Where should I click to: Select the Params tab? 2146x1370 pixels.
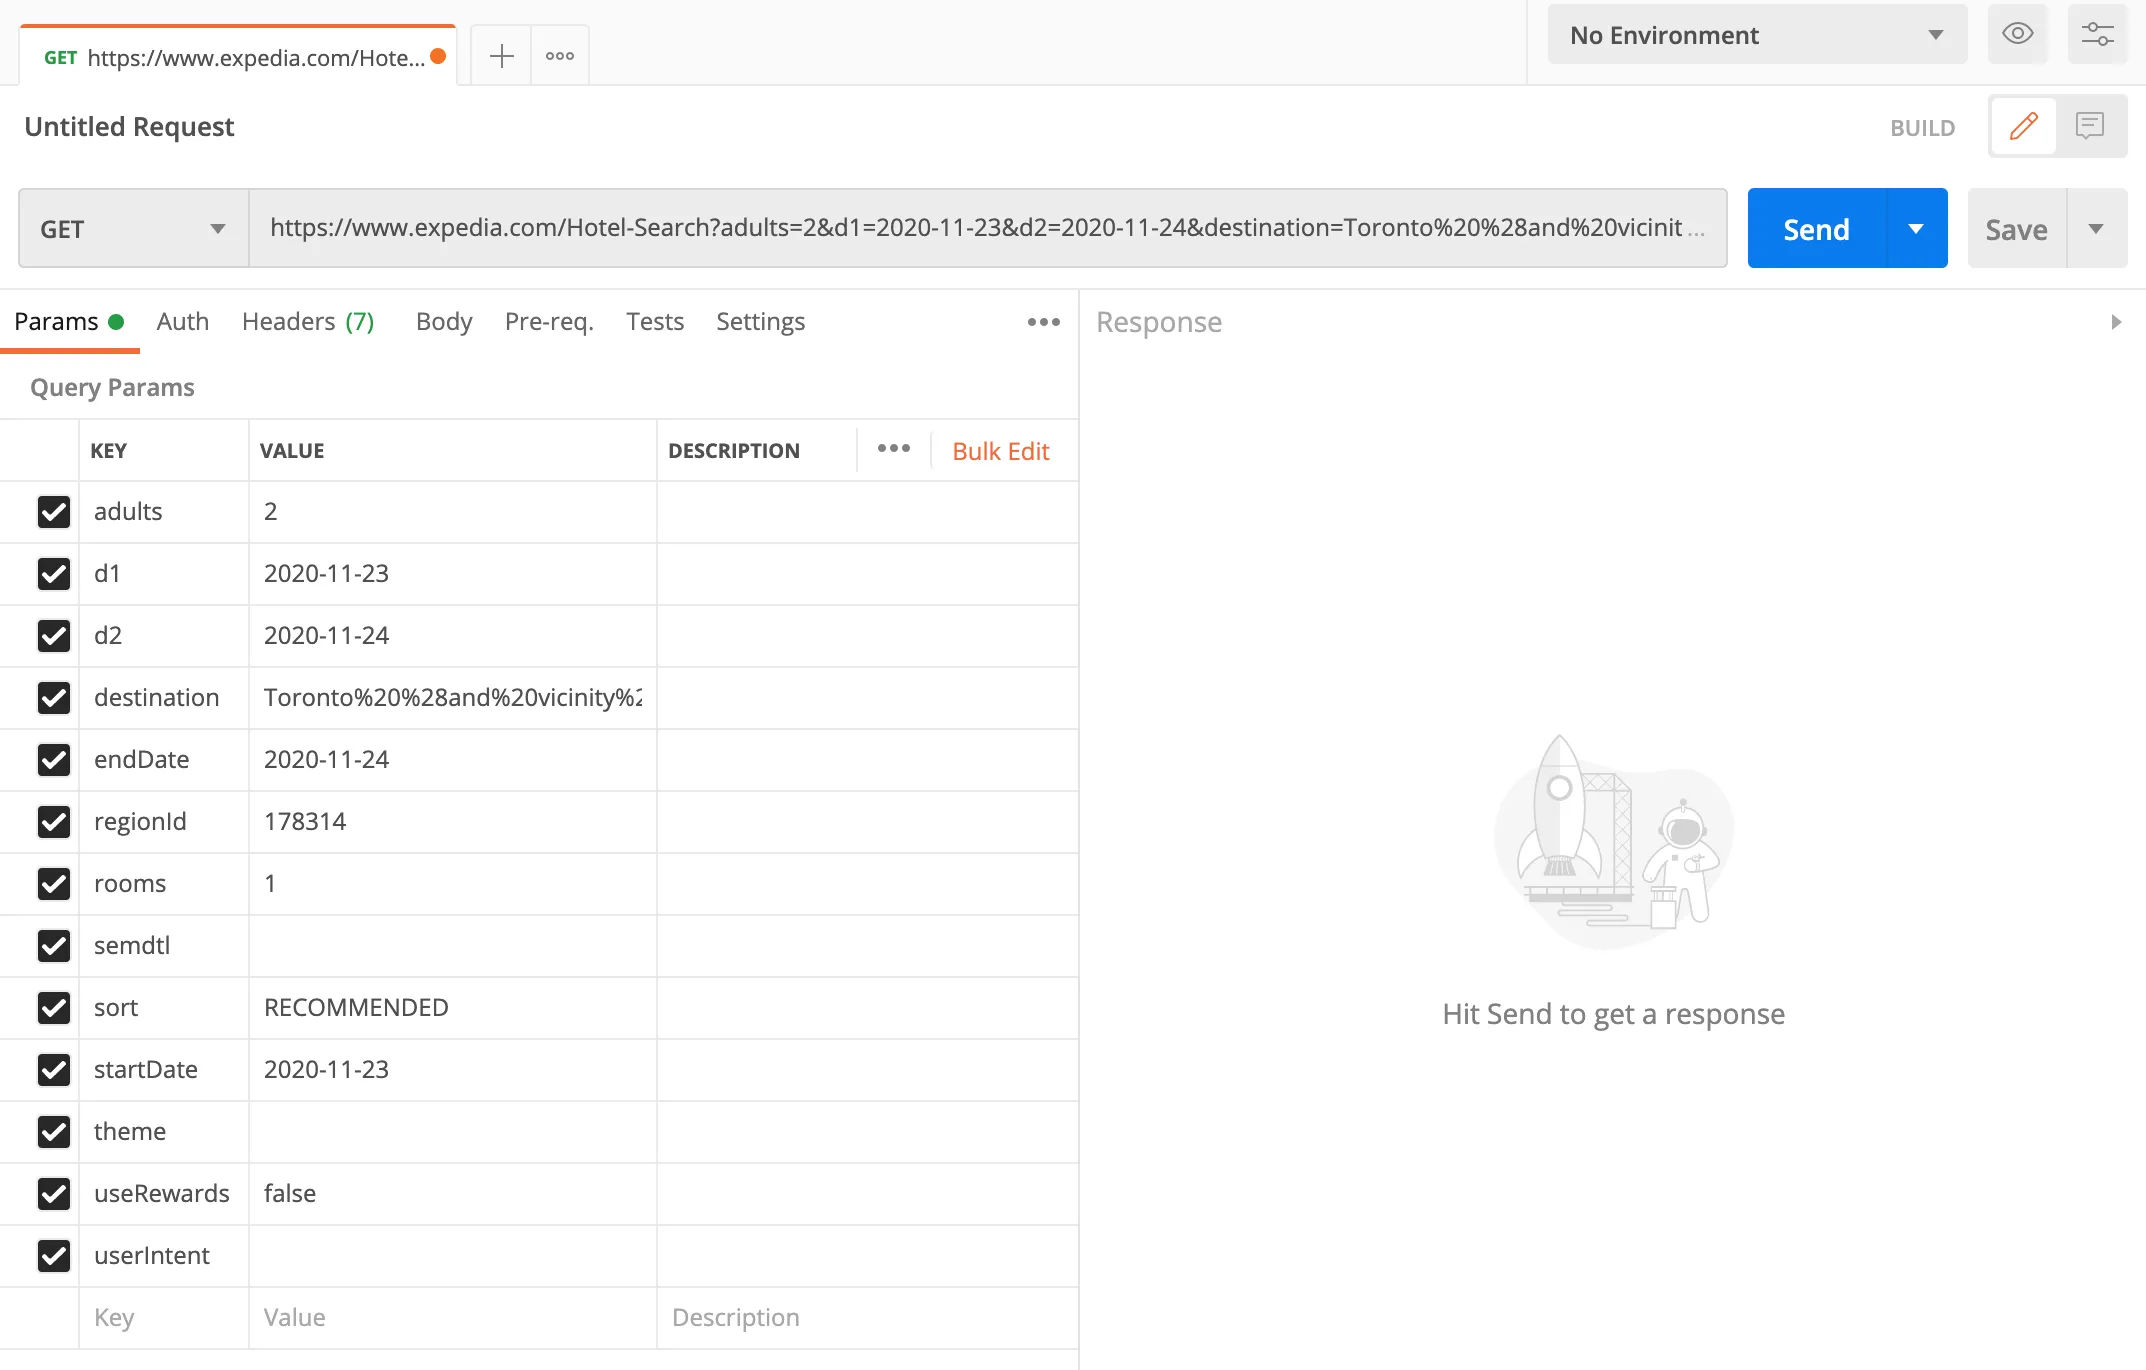tap(69, 322)
